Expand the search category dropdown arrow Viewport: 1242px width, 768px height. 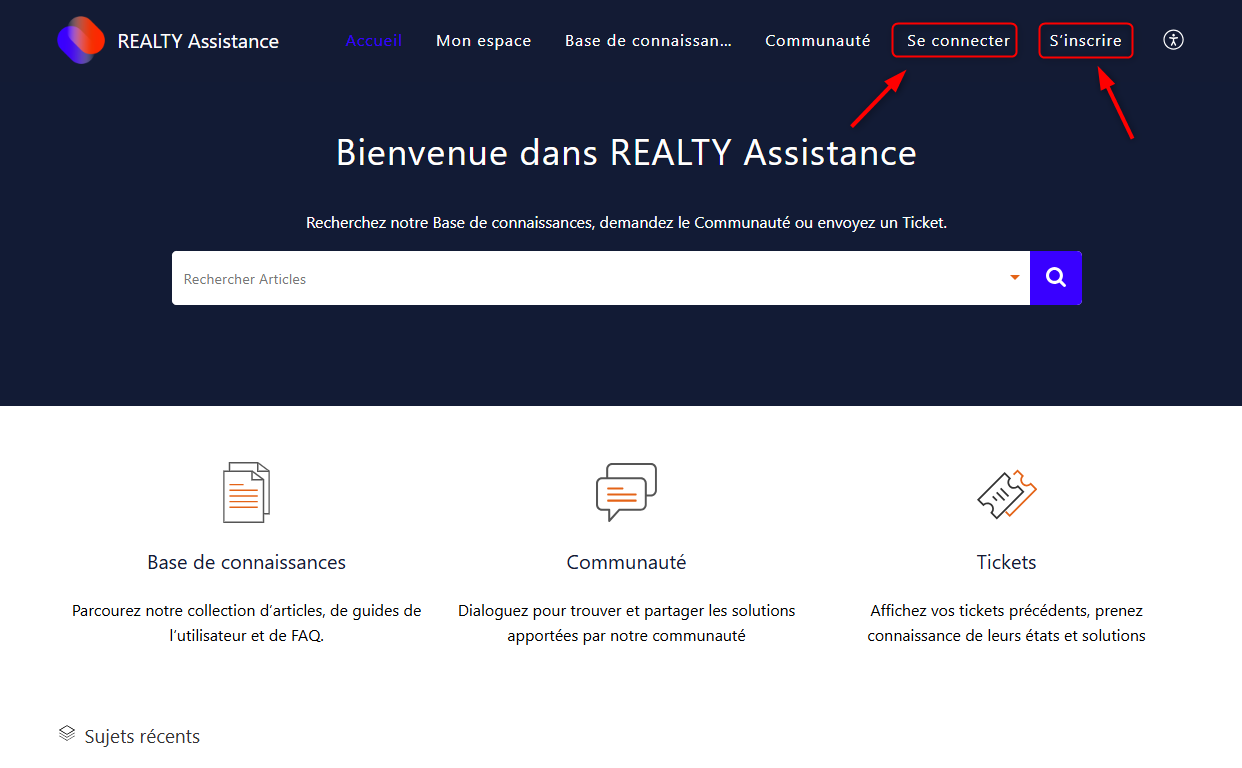pos(1014,278)
